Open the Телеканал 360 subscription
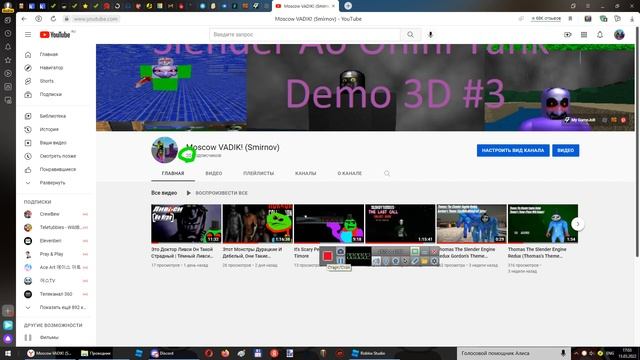 tap(56, 294)
